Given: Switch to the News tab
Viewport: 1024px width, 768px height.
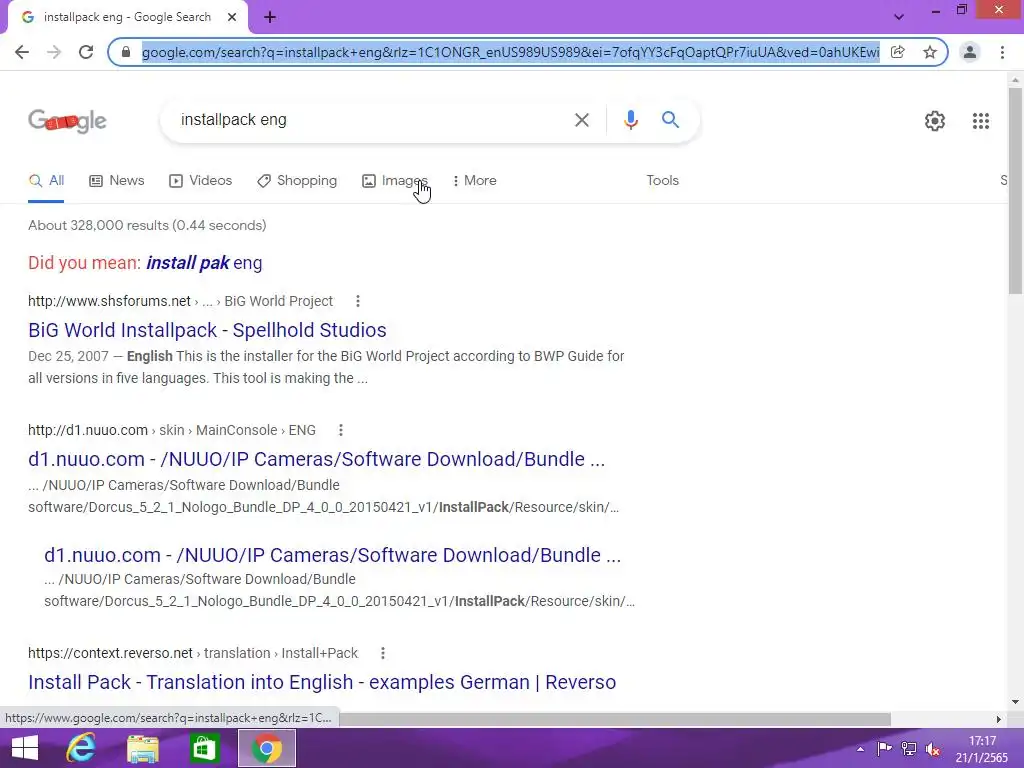Looking at the screenshot, I should (x=117, y=181).
